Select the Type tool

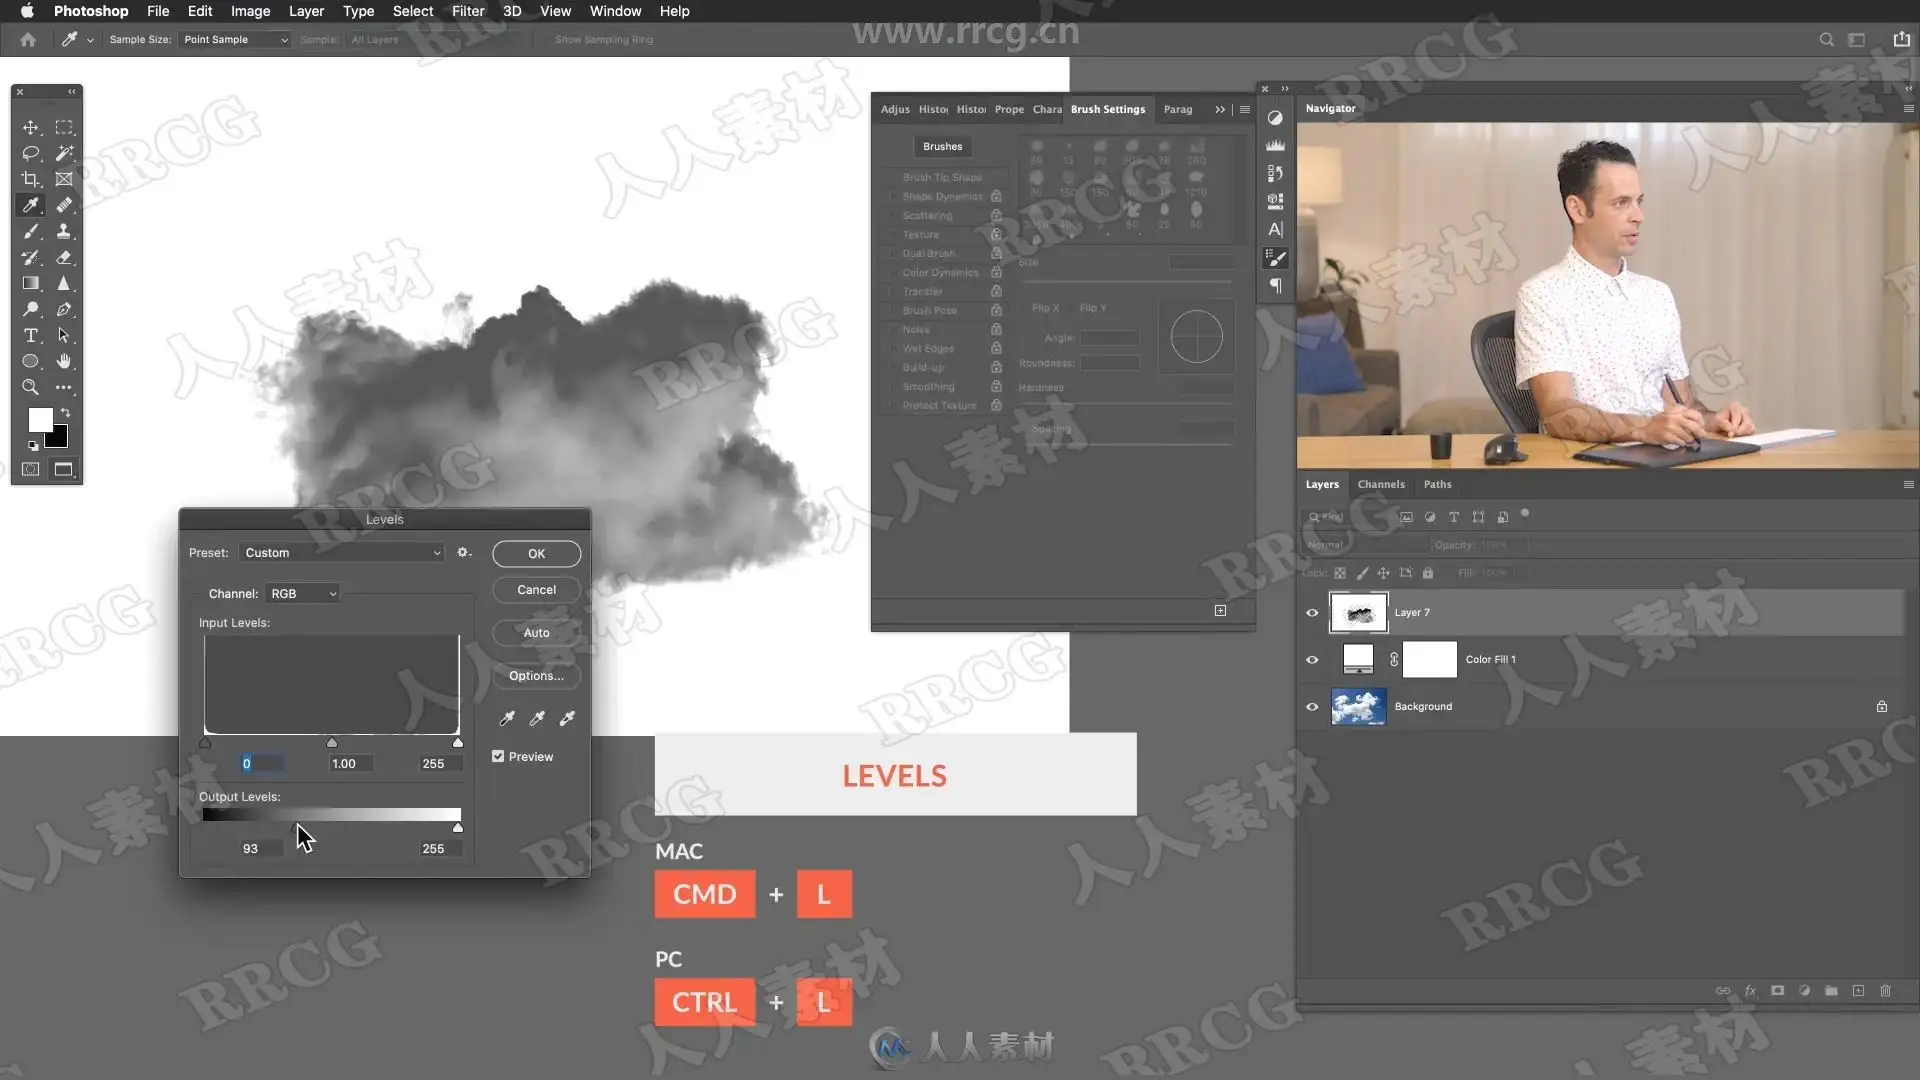31,336
